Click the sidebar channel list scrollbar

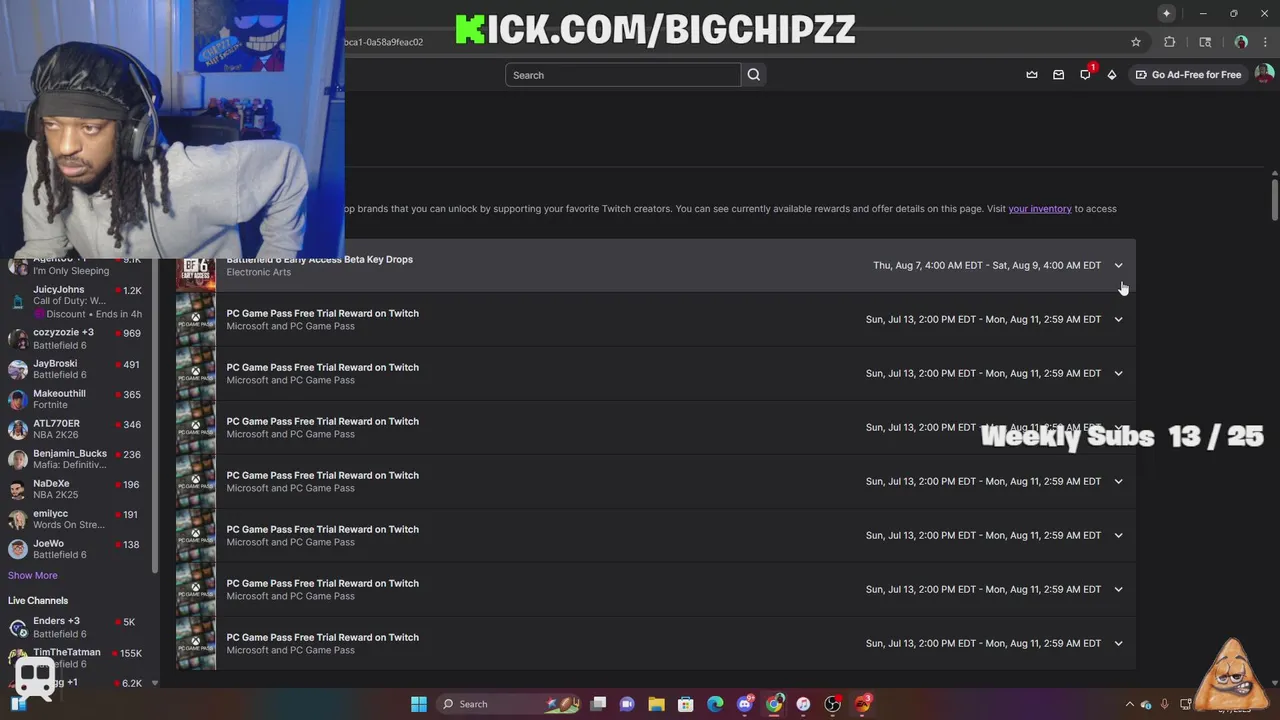point(155,415)
